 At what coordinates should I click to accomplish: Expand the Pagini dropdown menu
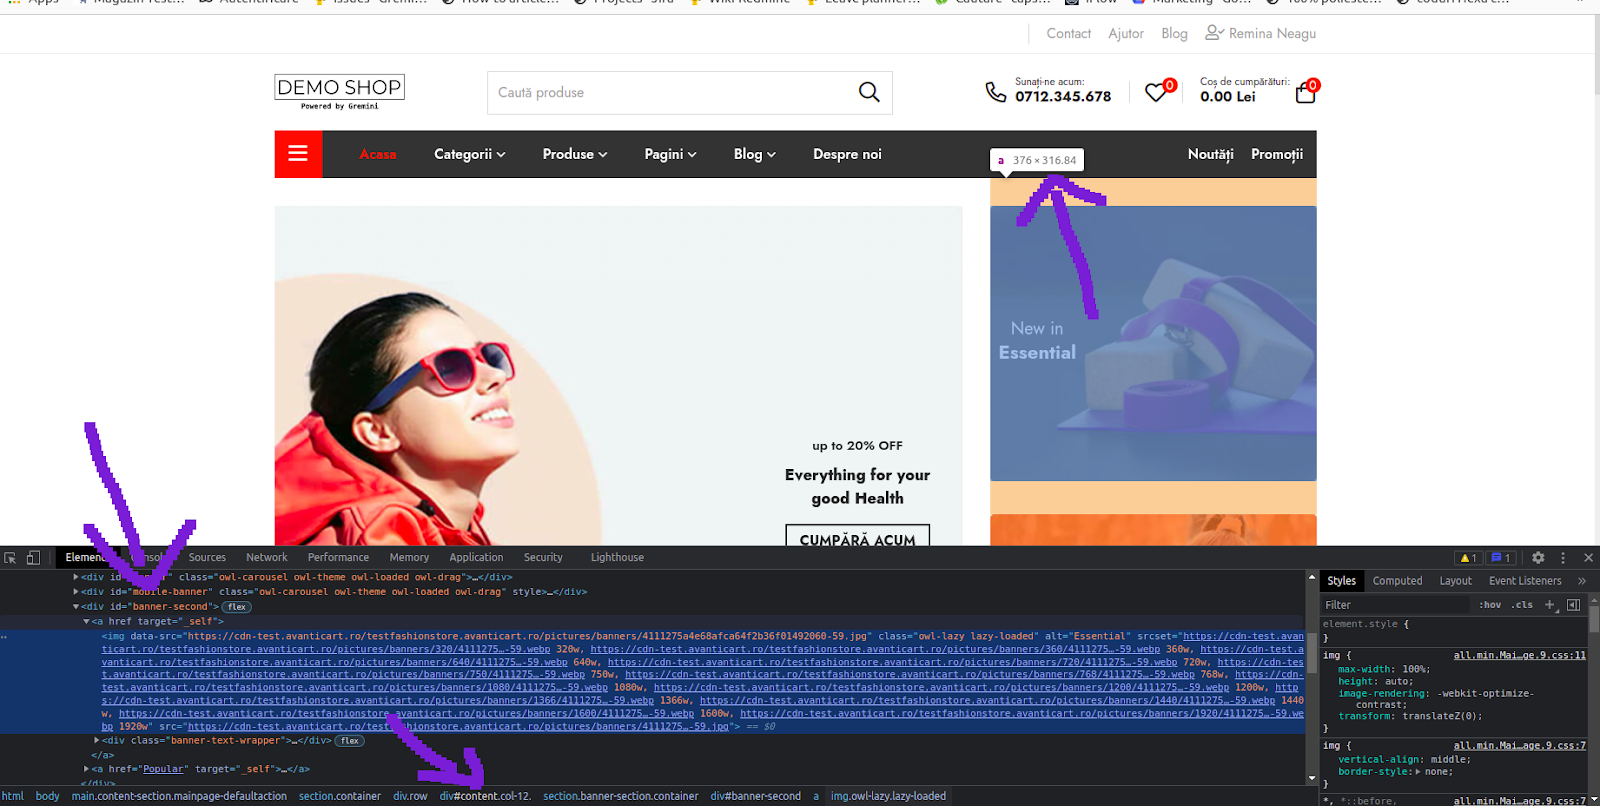pos(671,154)
